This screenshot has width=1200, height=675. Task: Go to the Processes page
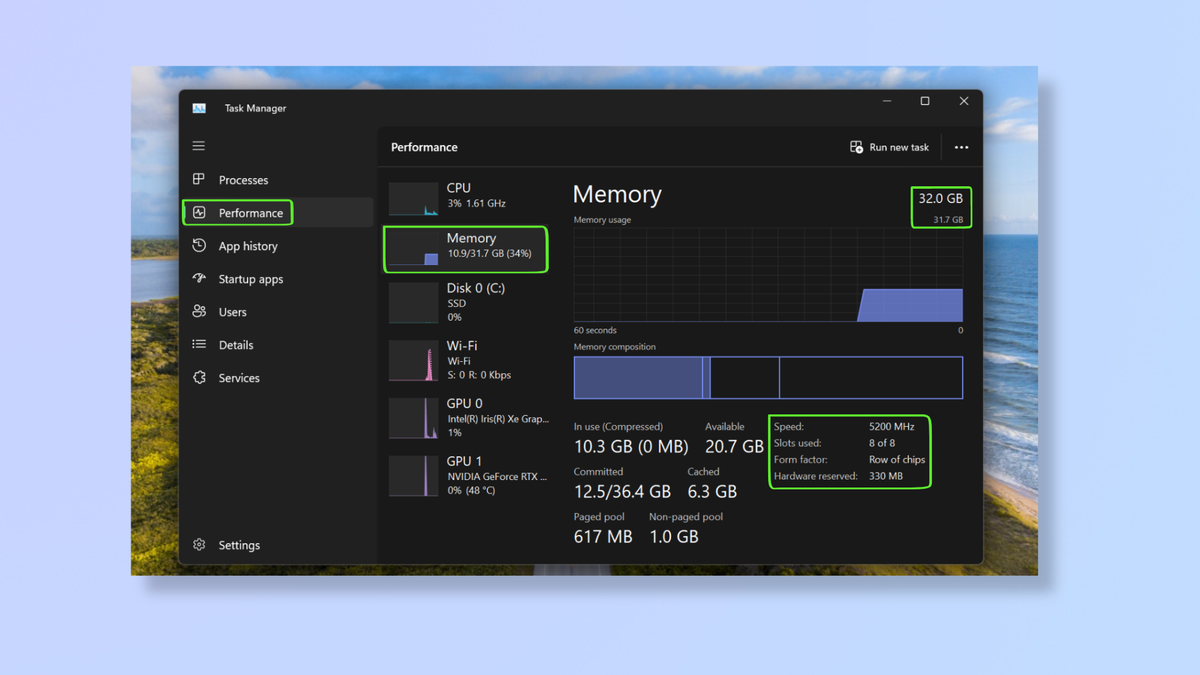coord(278,180)
